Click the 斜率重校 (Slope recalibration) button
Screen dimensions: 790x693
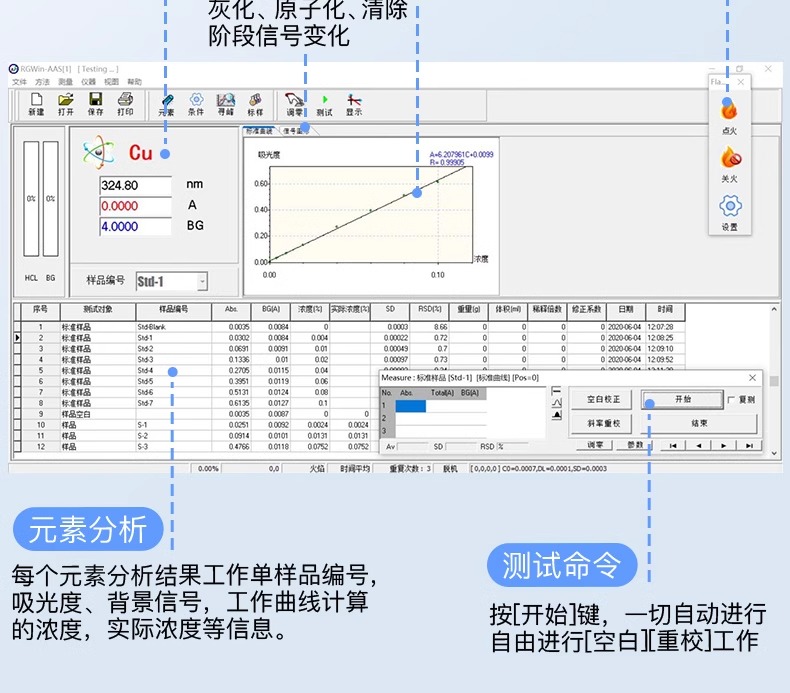(x=603, y=423)
